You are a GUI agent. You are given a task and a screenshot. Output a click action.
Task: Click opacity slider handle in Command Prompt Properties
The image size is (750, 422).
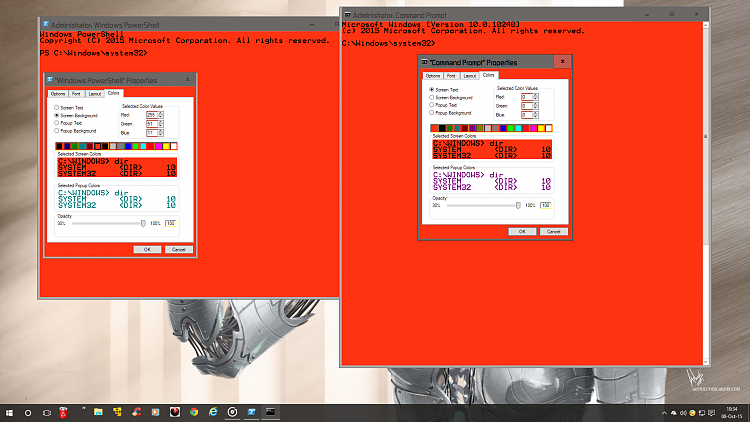518,205
